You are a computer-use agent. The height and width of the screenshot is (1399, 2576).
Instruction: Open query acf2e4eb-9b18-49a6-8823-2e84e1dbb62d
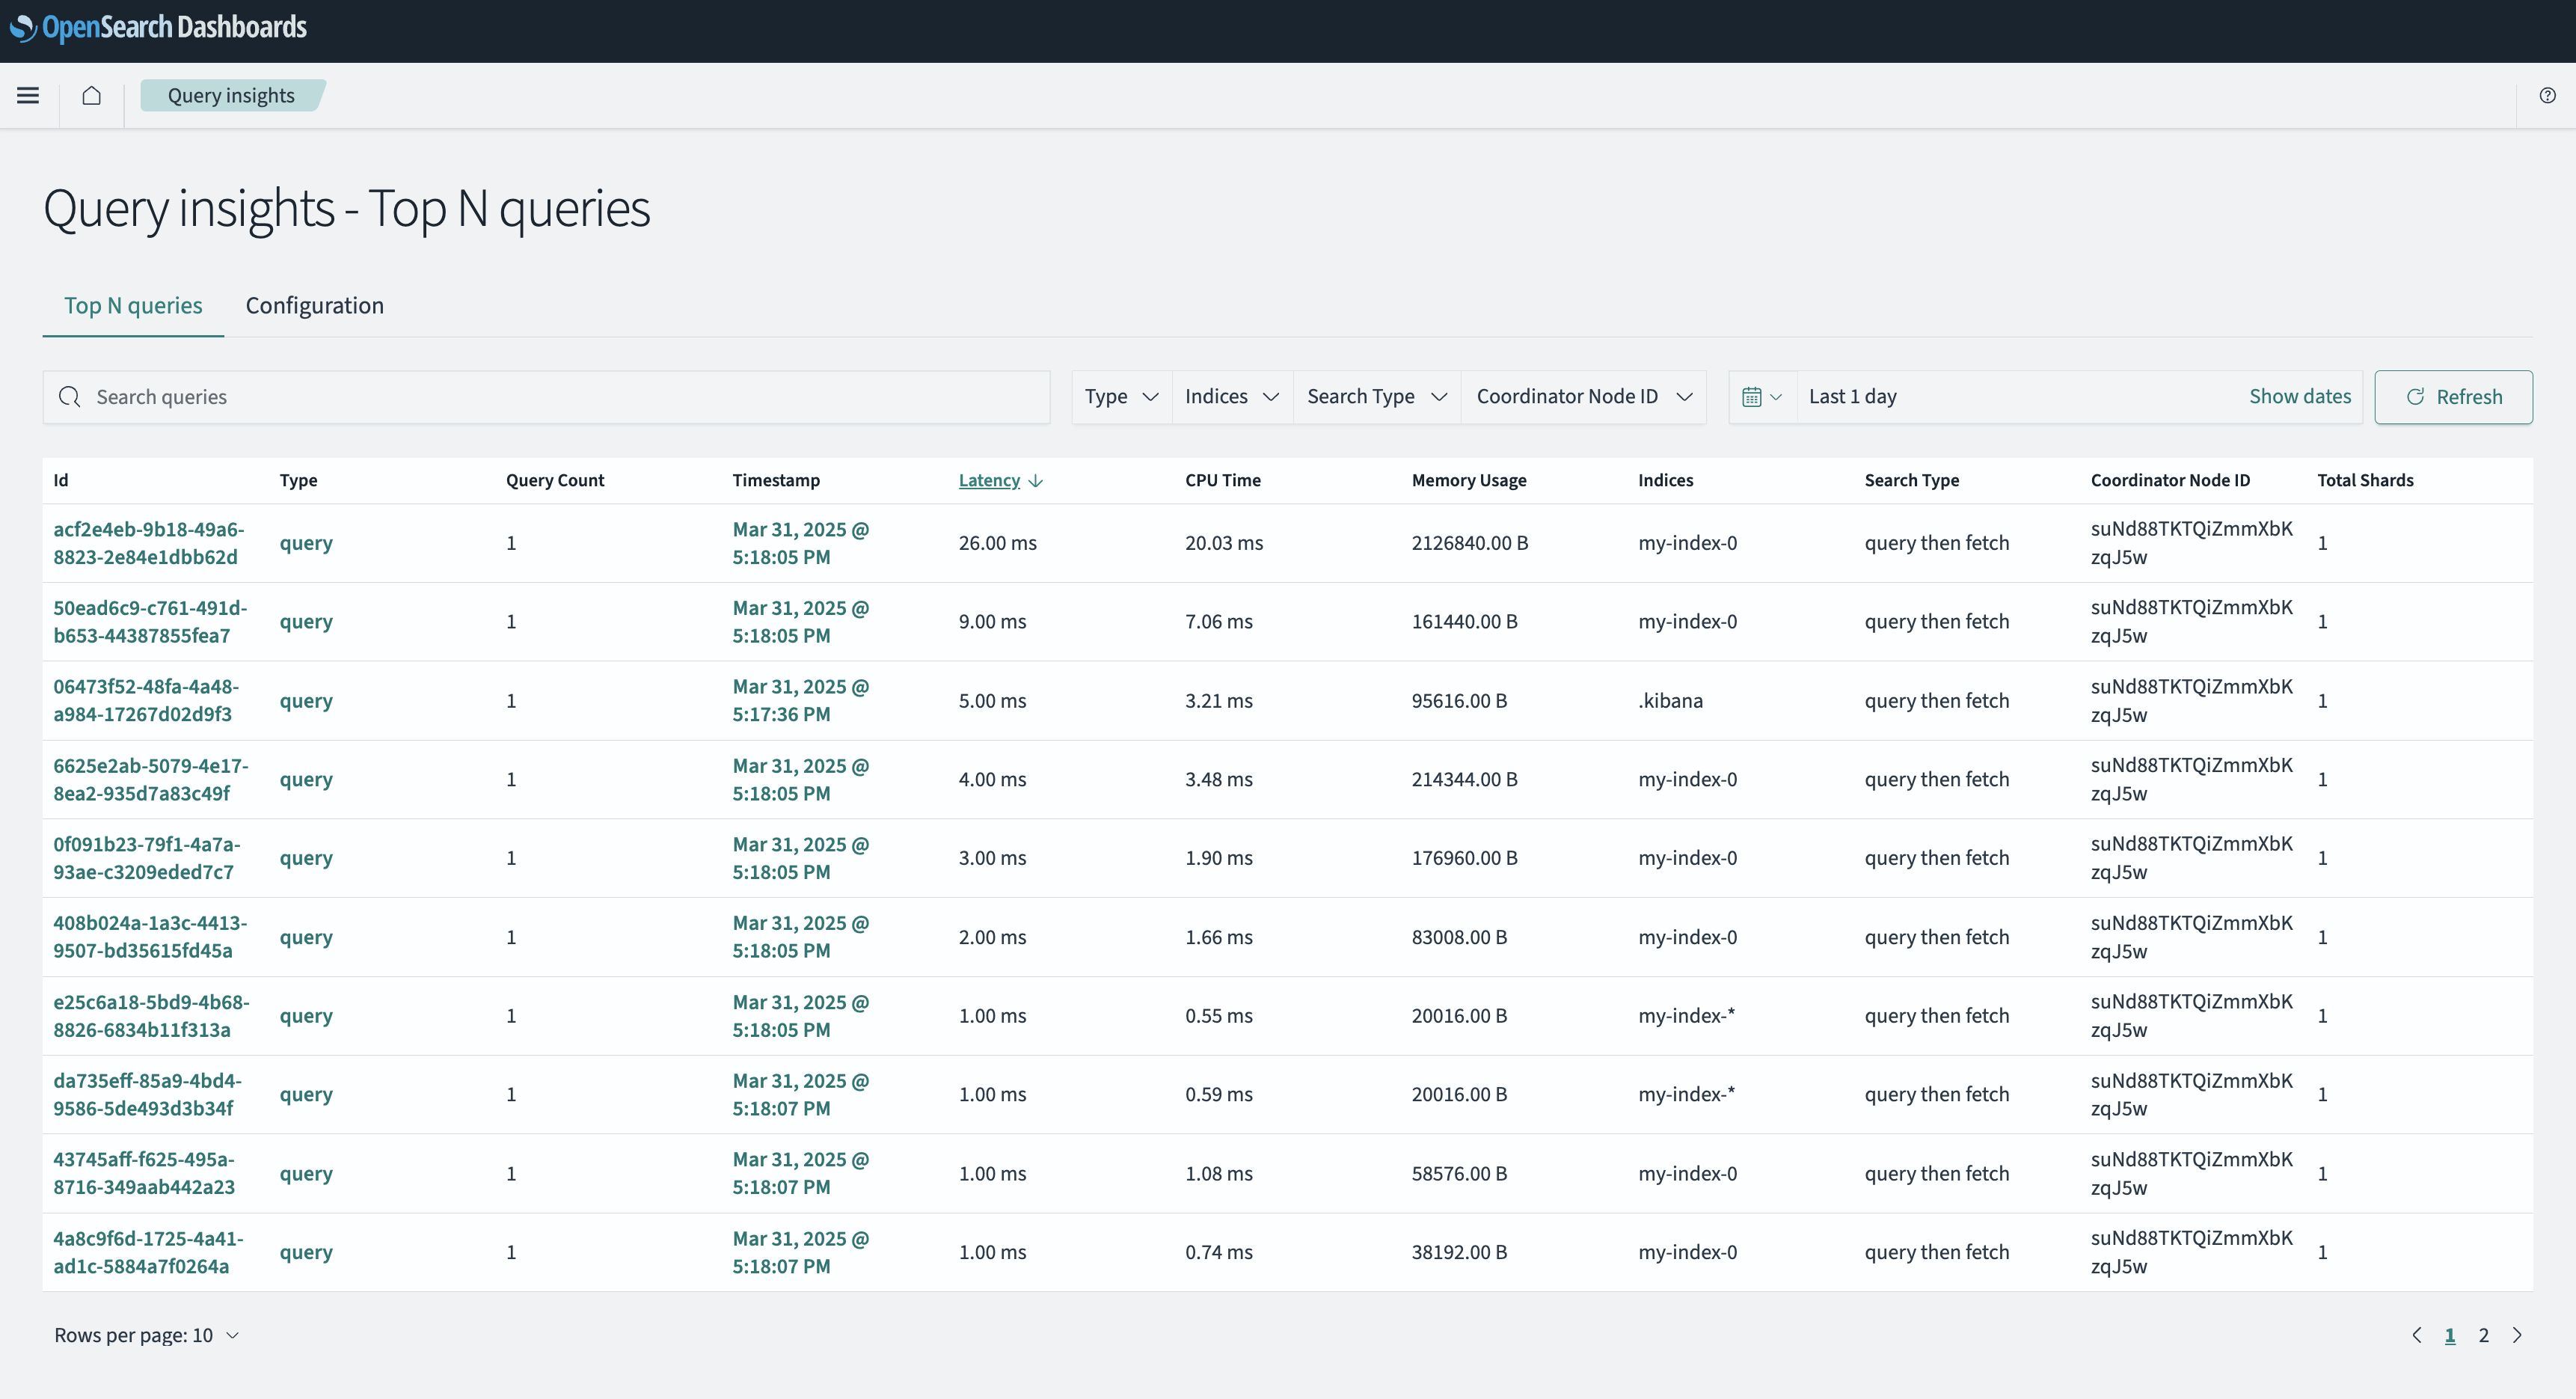pos(149,543)
